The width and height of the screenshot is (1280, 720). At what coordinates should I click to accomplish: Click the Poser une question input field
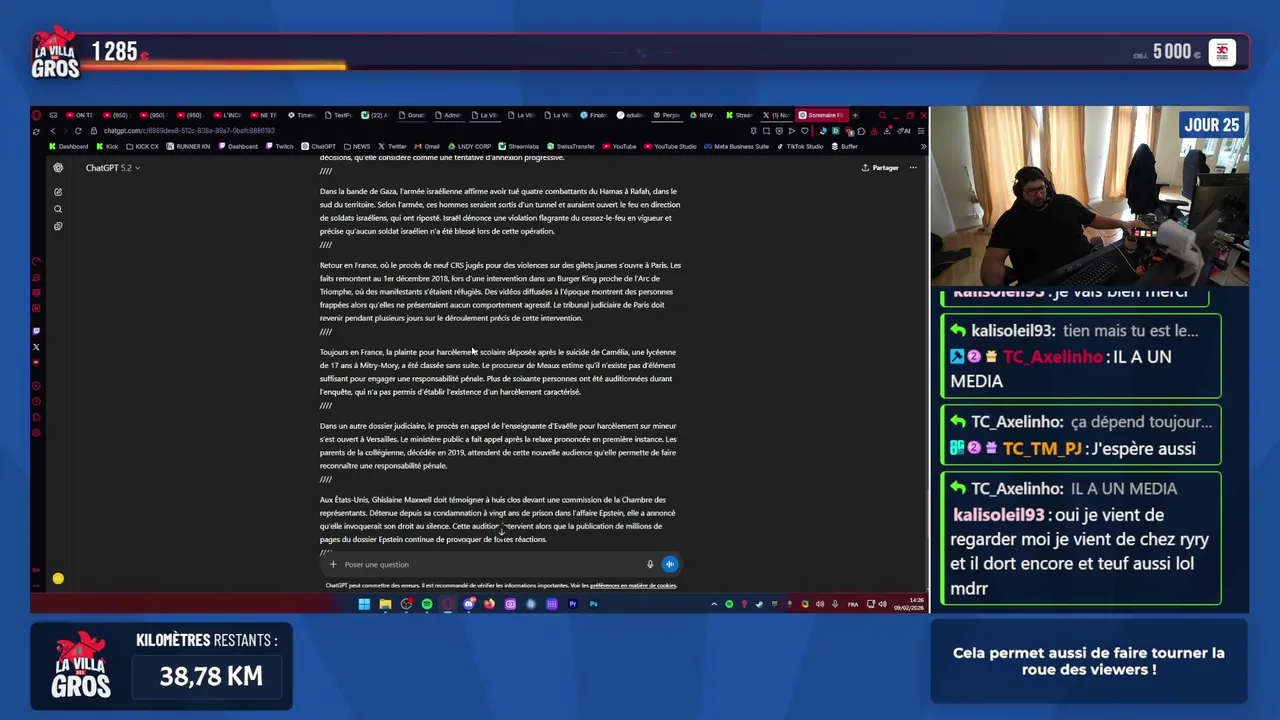[x=490, y=564]
